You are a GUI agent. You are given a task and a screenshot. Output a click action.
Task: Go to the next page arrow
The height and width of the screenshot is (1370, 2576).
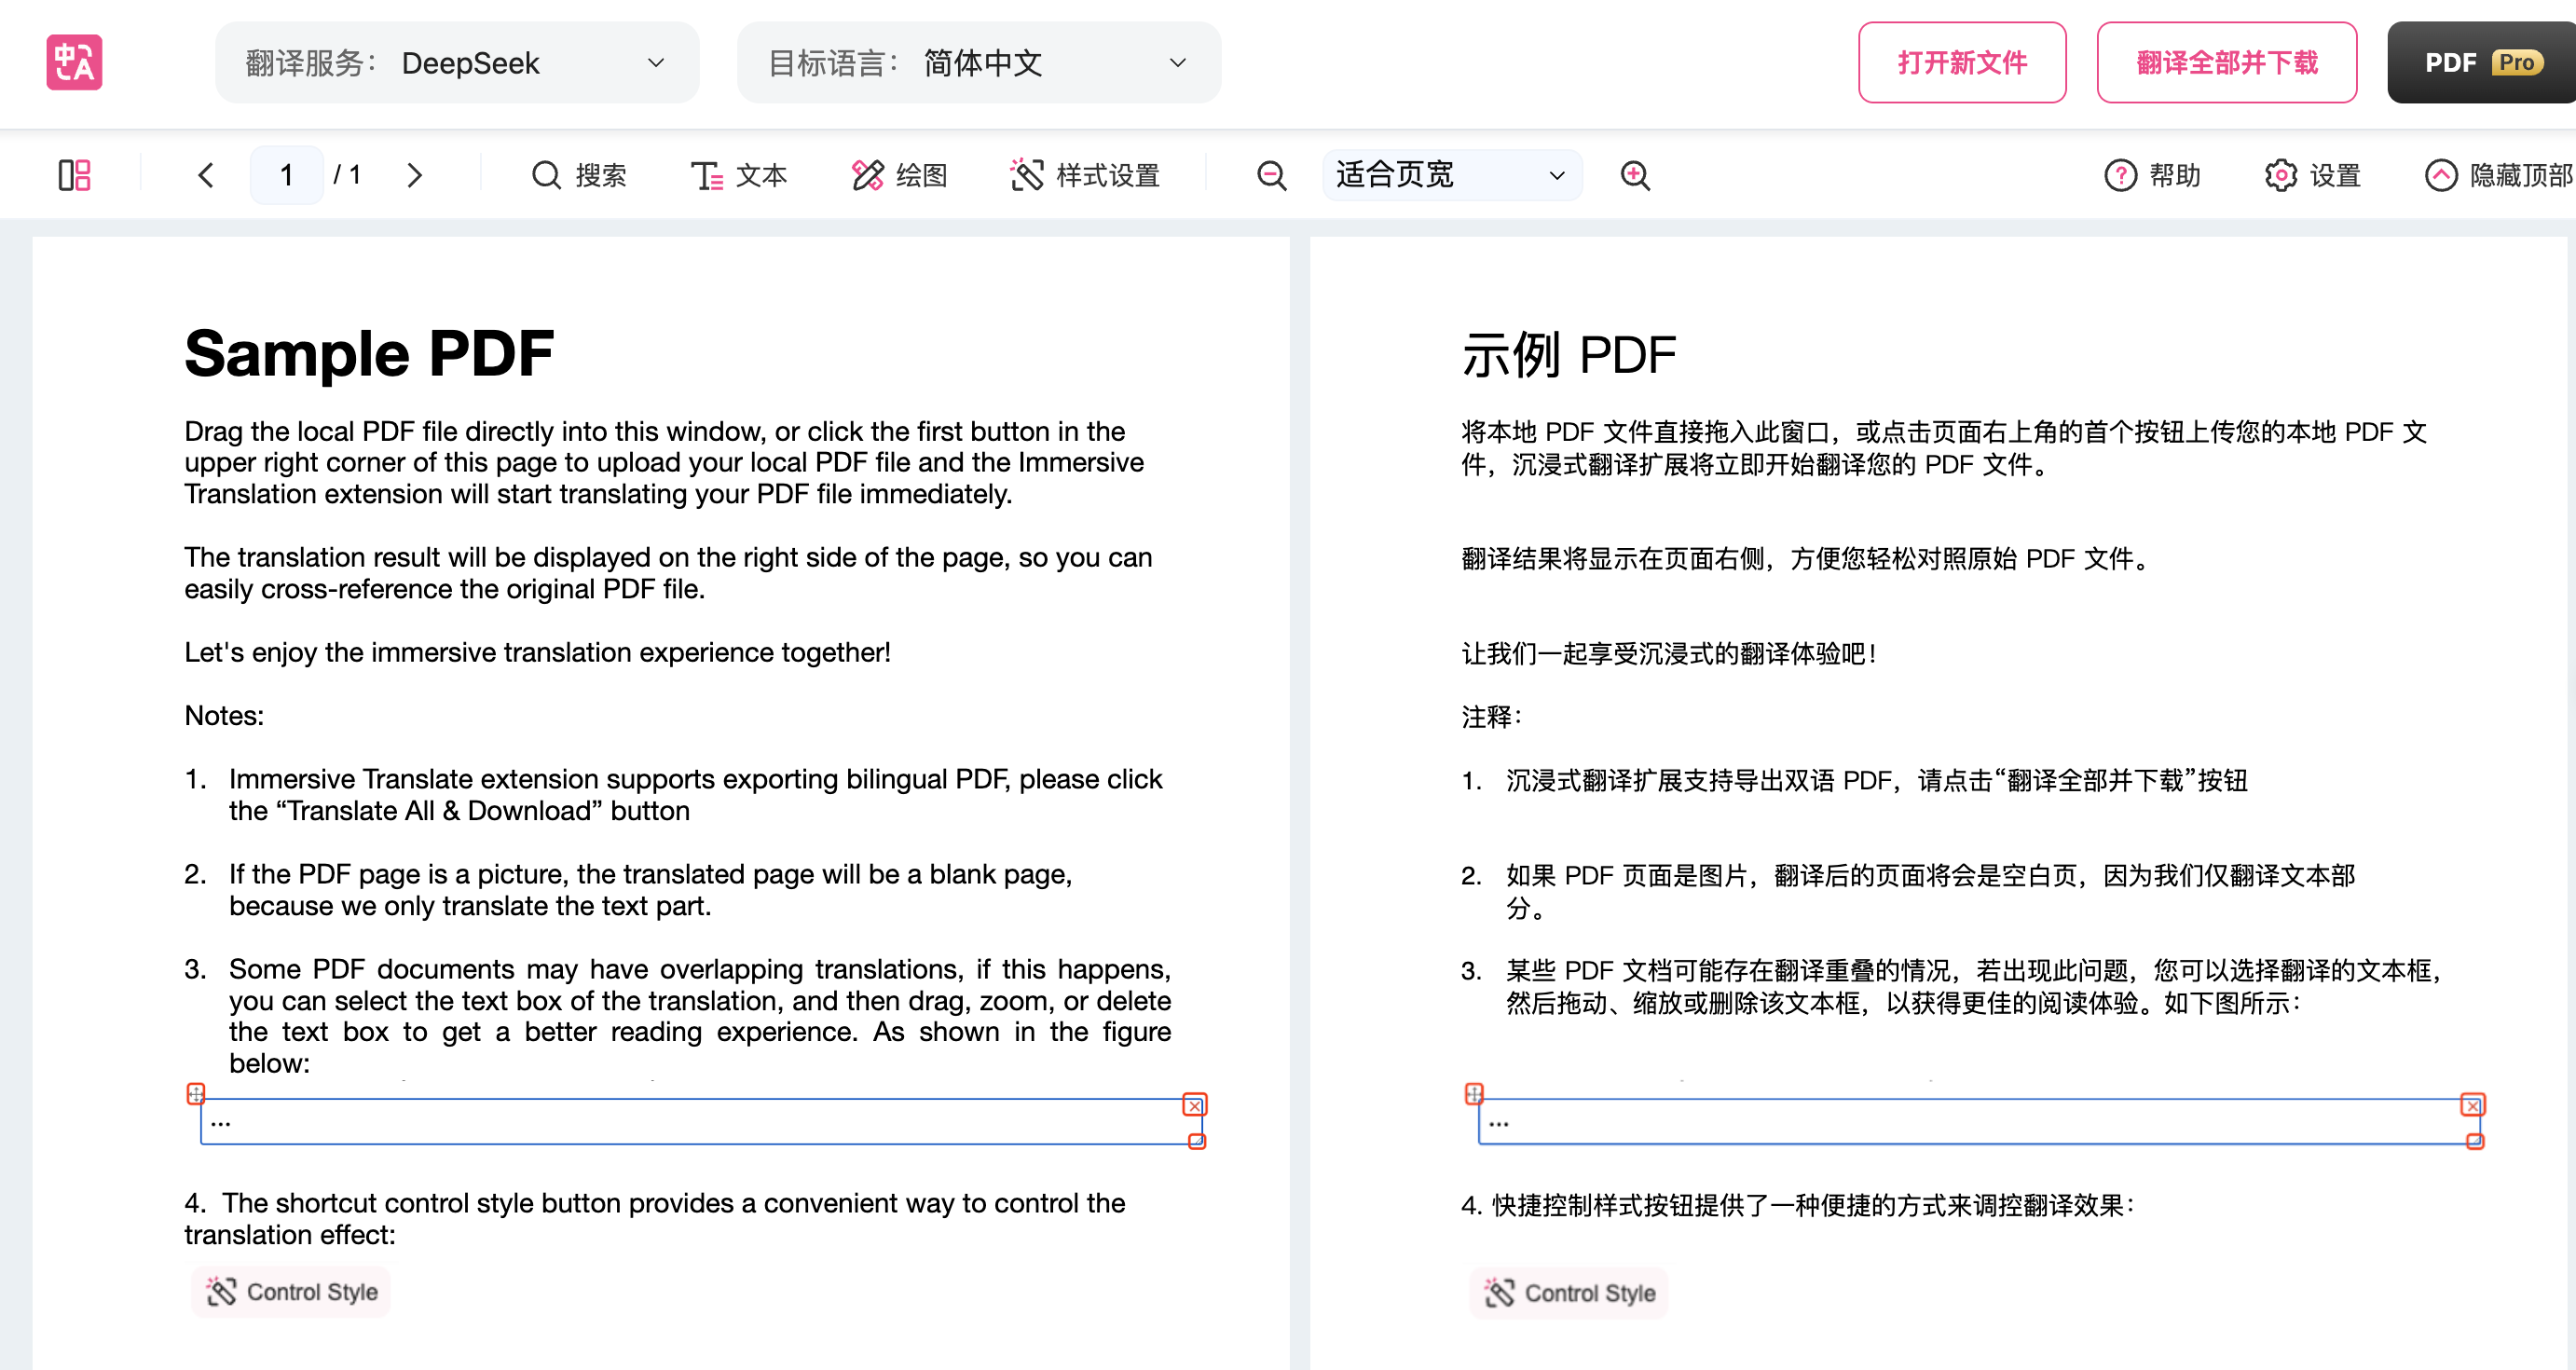[x=414, y=175]
